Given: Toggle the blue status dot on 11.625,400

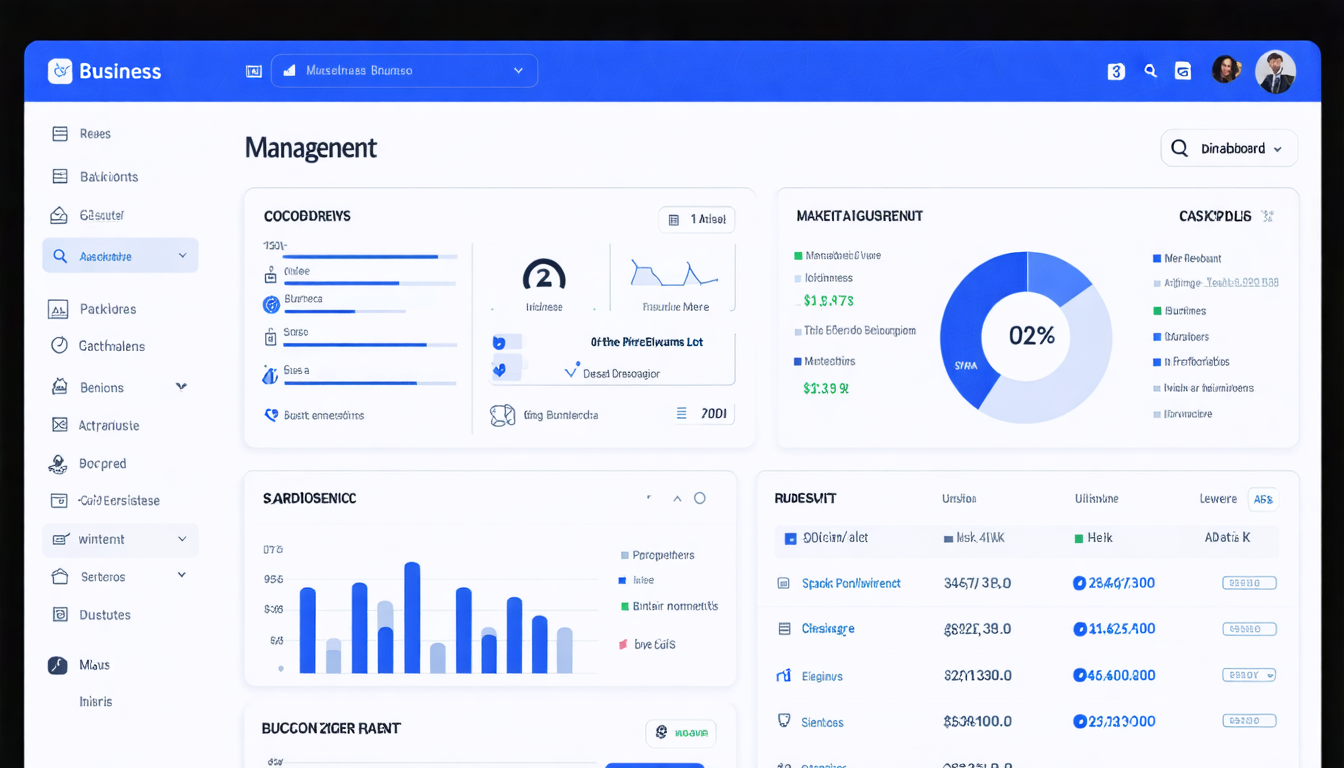Looking at the screenshot, I should click(1080, 629).
